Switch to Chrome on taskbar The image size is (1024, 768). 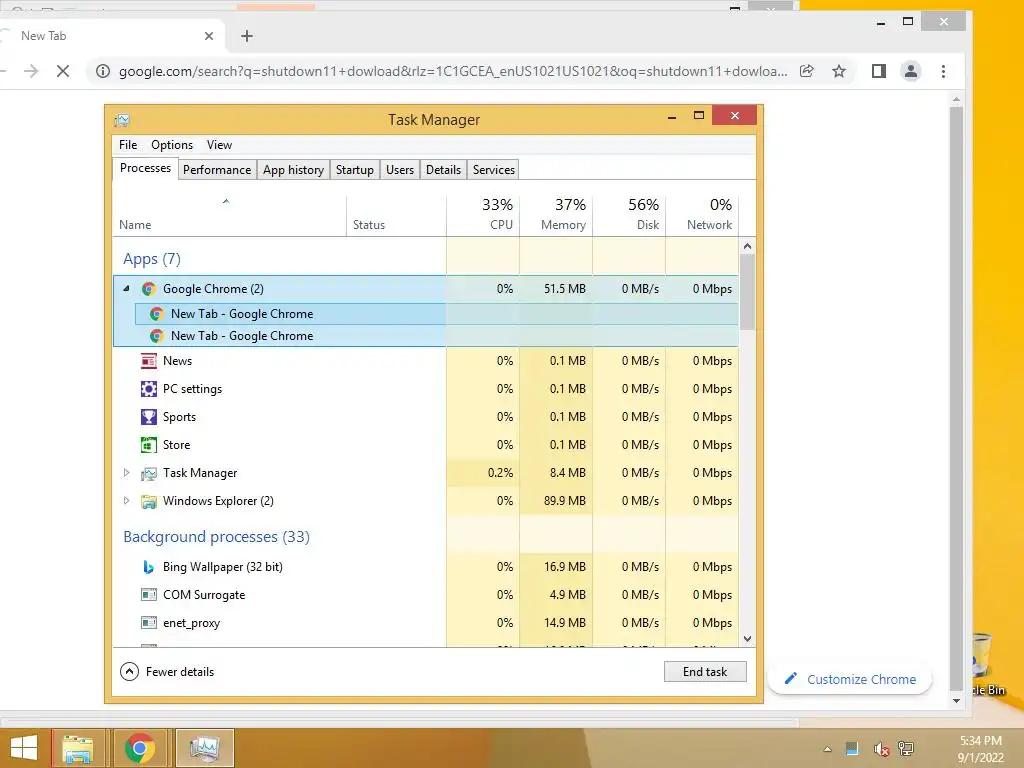pyautogui.click(x=139, y=748)
